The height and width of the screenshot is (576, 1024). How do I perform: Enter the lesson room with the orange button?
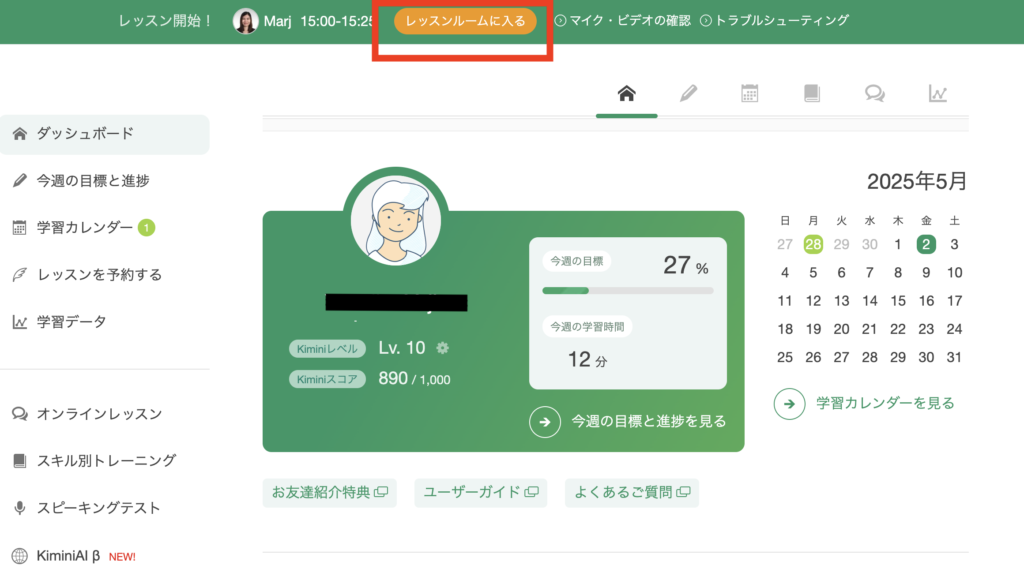(465, 21)
